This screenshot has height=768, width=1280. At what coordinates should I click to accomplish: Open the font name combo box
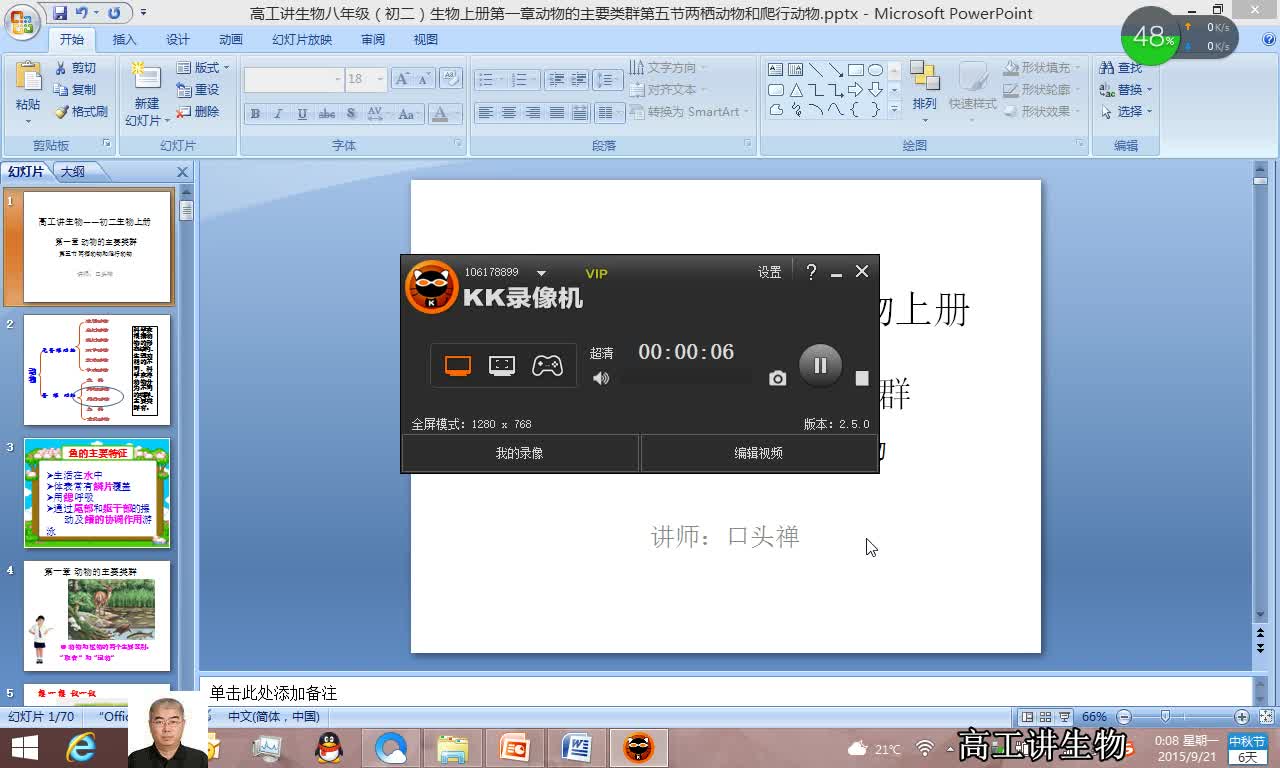tap(293, 79)
